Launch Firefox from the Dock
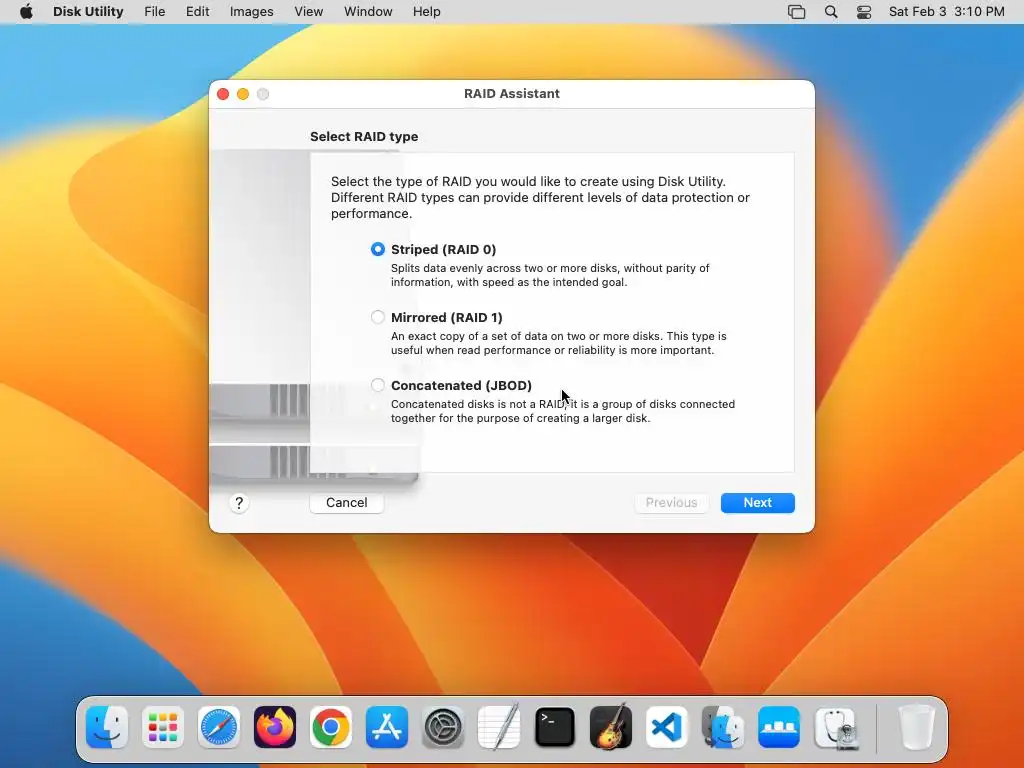Viewport: 1024px width, 768px height. pyautogui.click(x=275, y=727)
